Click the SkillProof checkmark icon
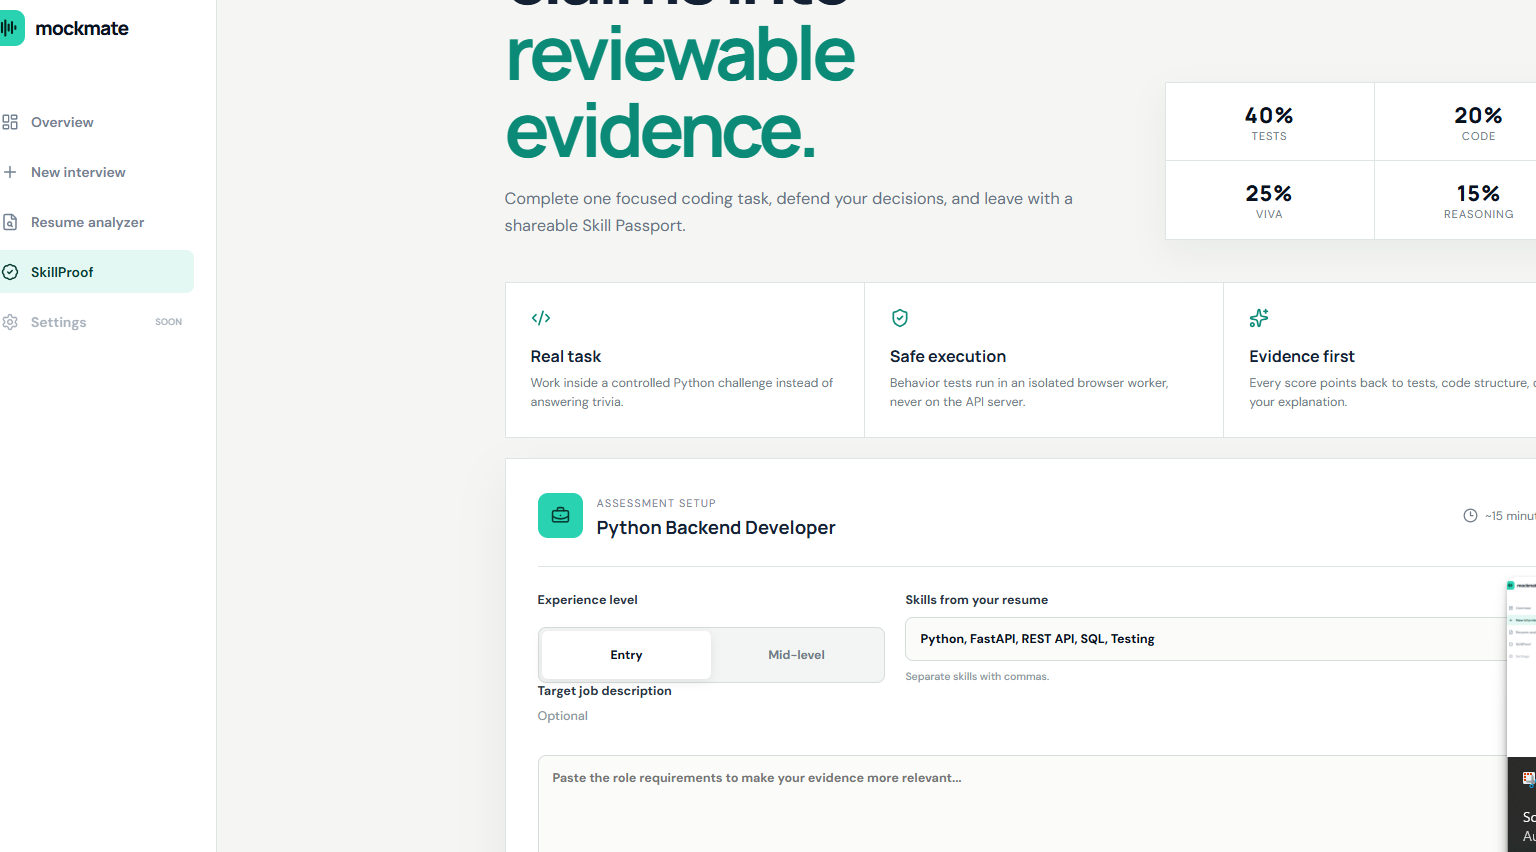 pos(10,272)
